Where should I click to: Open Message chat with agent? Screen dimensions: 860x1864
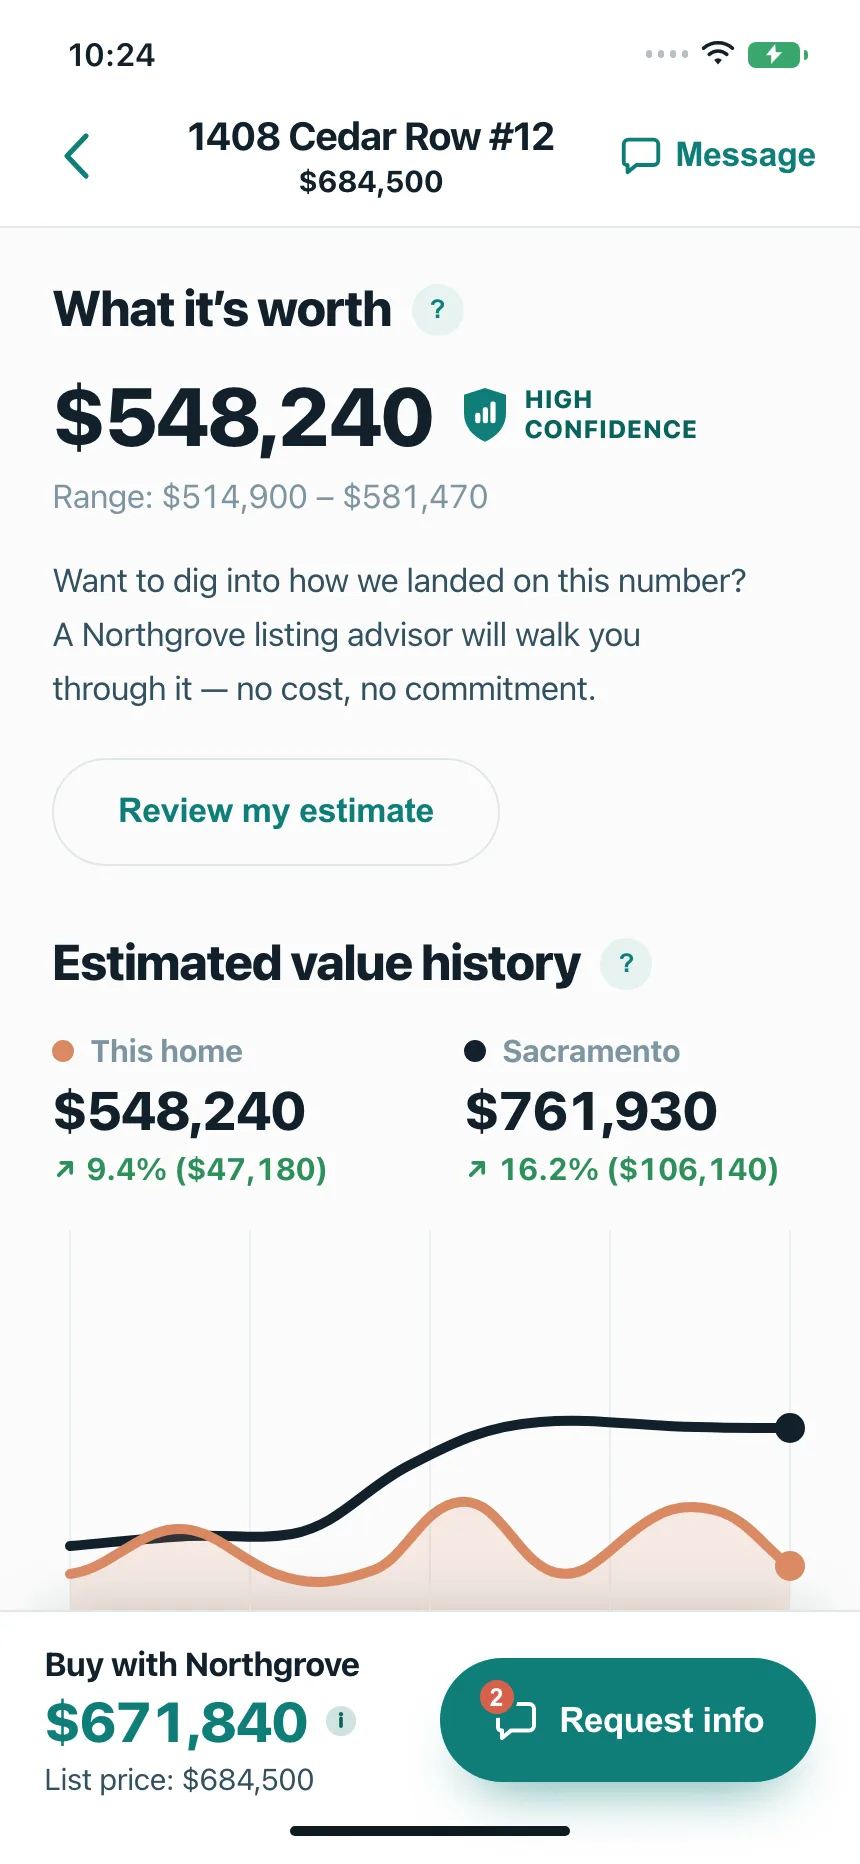(x=718, y=155)
